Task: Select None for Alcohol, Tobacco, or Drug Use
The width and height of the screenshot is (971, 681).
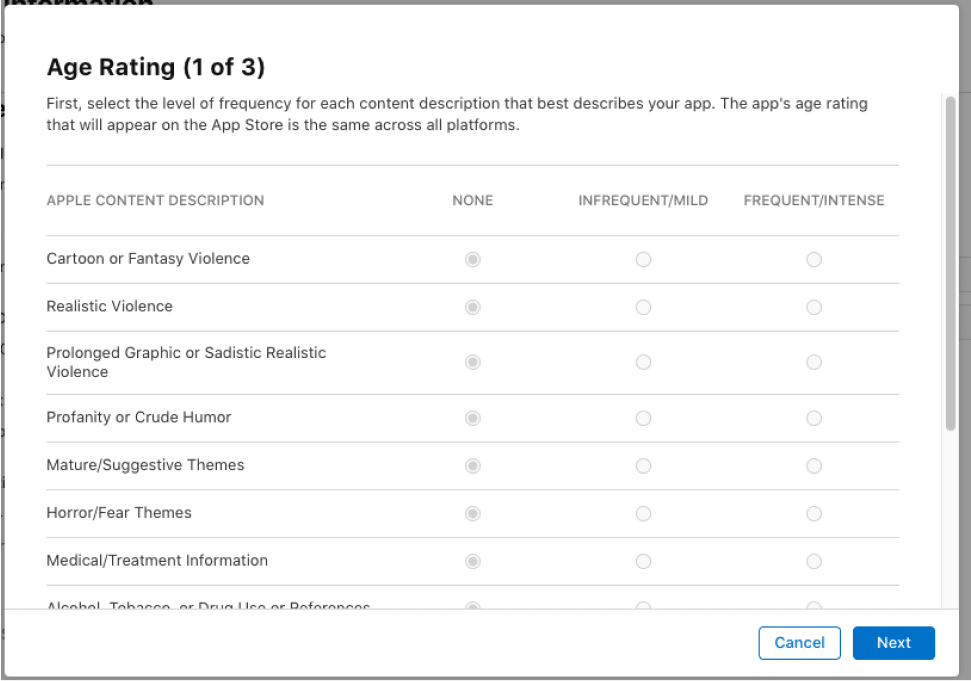Action: click(x=472, y=605)
